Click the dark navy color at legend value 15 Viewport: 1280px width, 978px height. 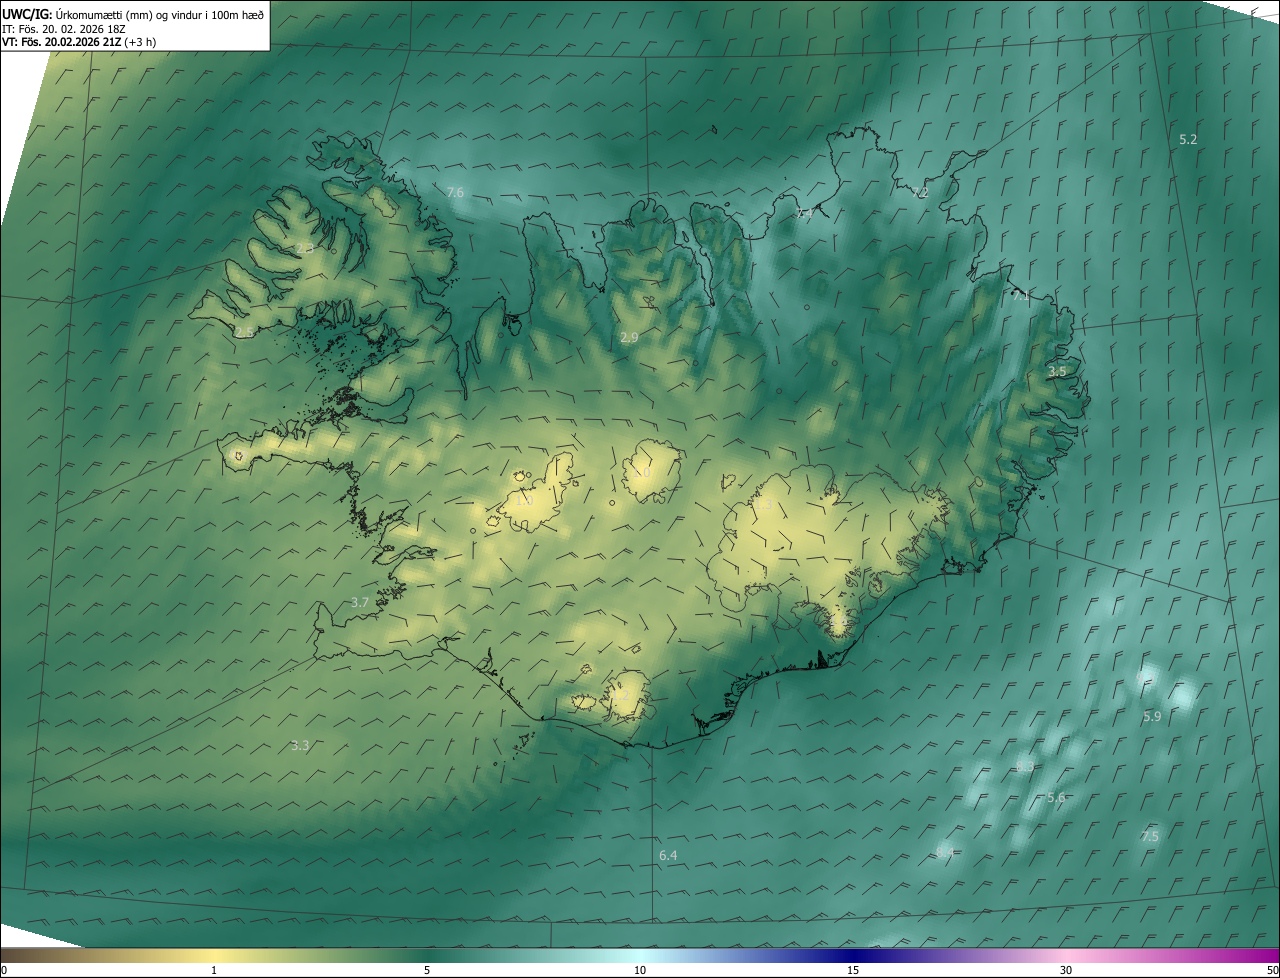[x=853, y=956]
